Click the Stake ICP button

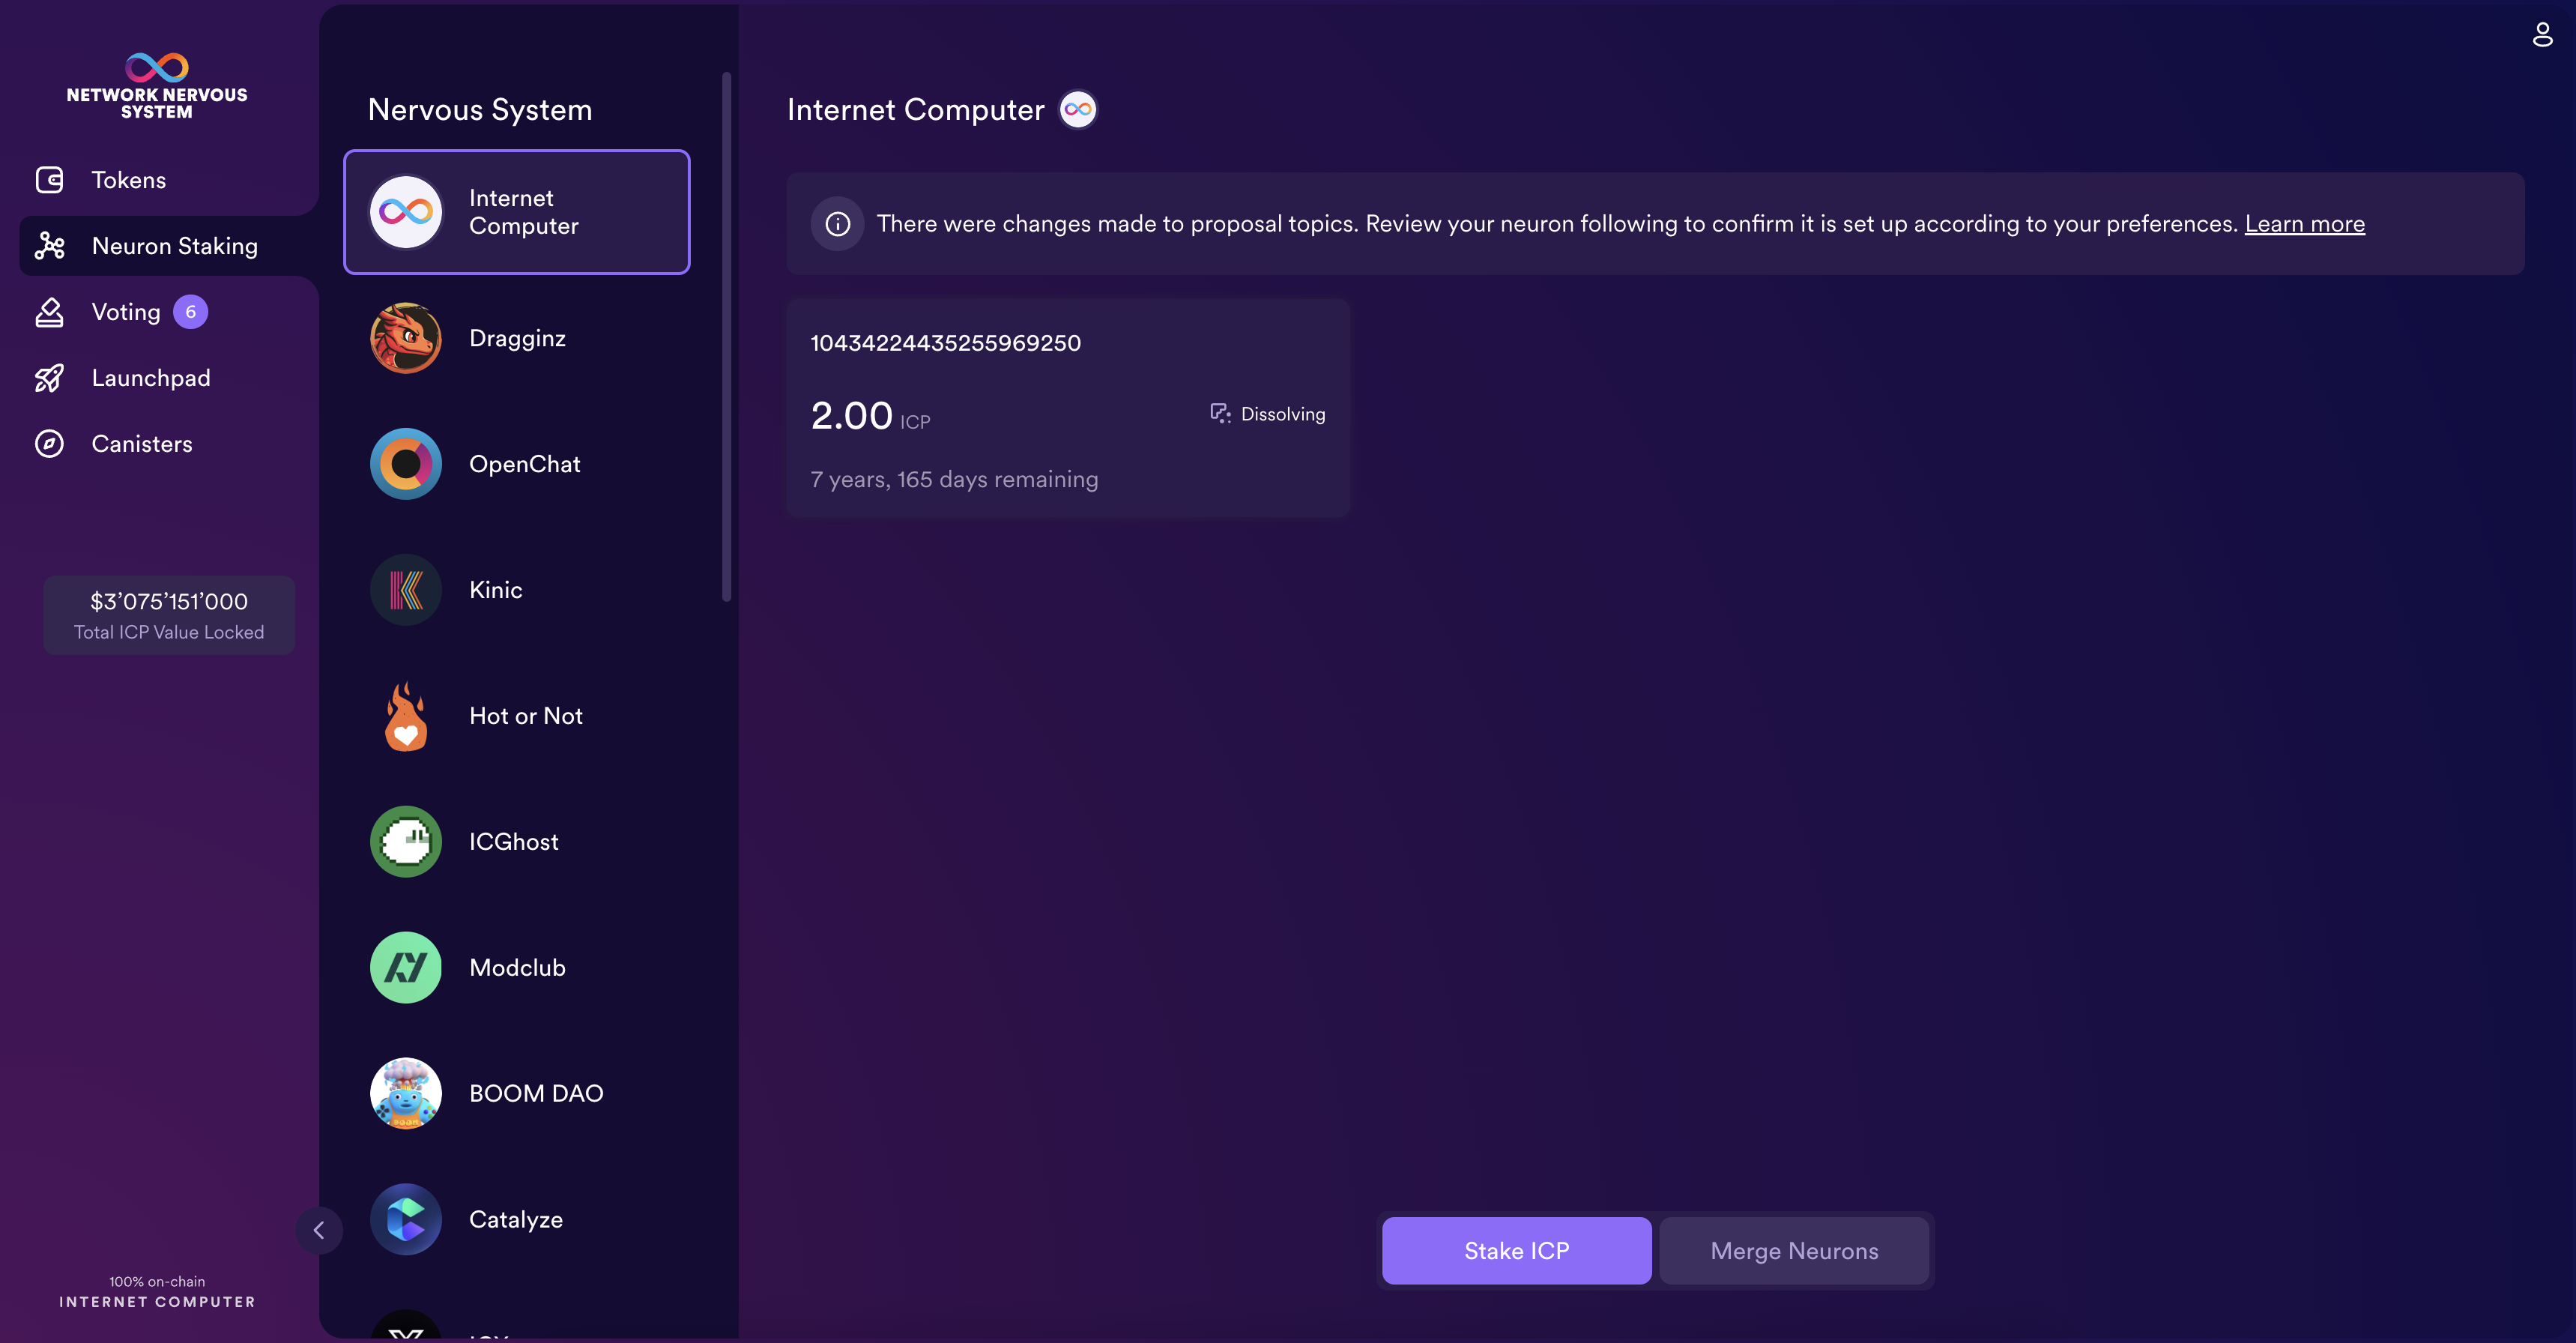[1517, 1249]
